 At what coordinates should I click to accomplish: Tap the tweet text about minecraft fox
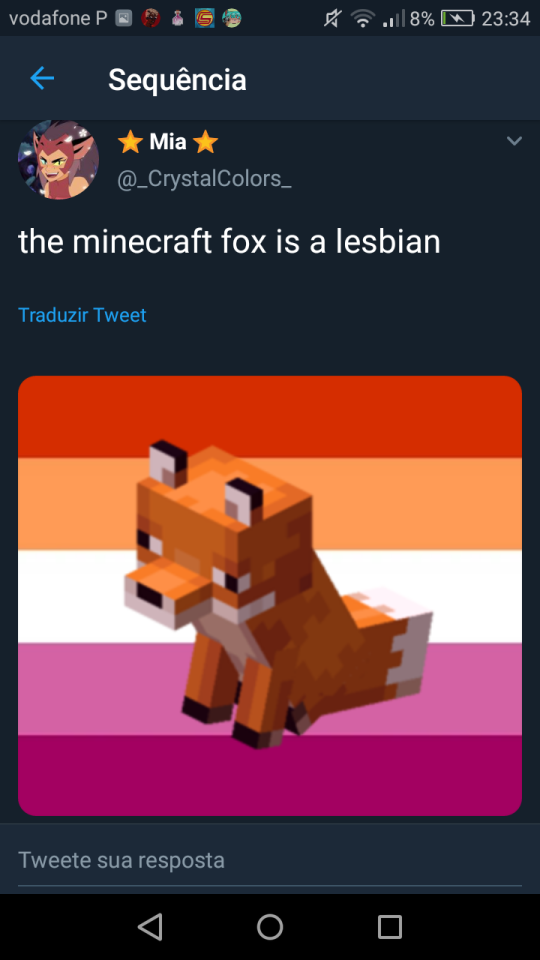pyautogui.click(x=230, y=242)
